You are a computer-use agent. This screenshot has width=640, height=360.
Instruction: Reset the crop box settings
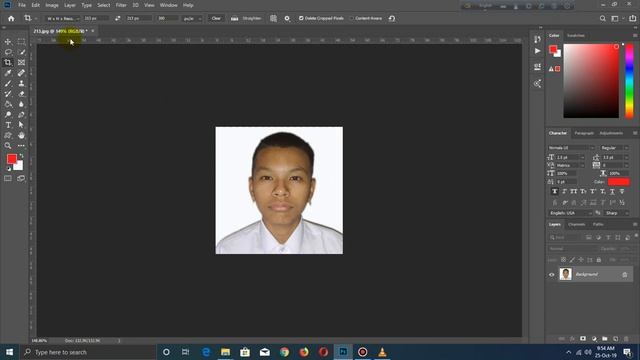(392, 18)
